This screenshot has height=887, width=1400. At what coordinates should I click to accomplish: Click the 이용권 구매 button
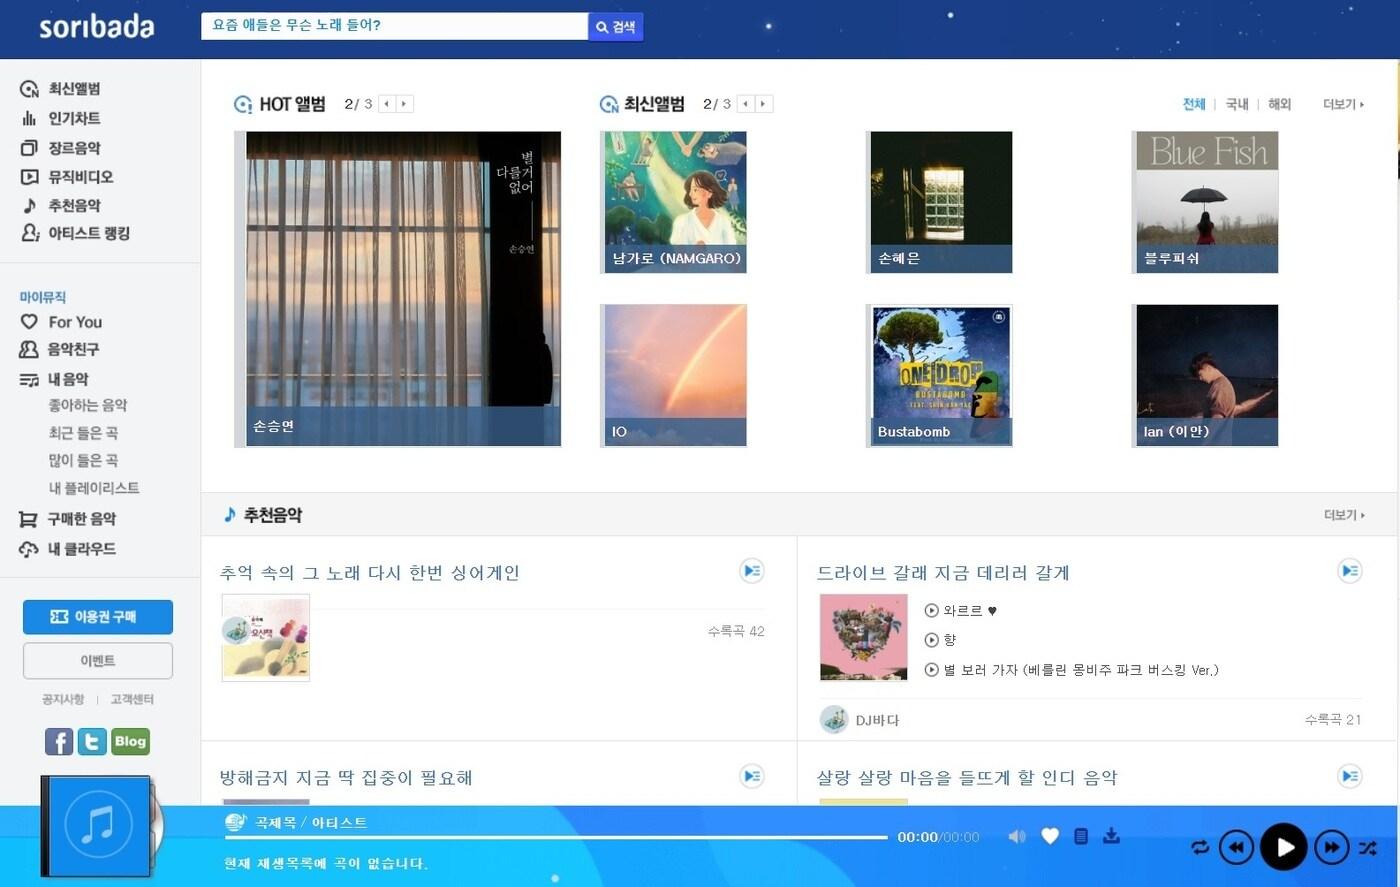tap(97, 617)
